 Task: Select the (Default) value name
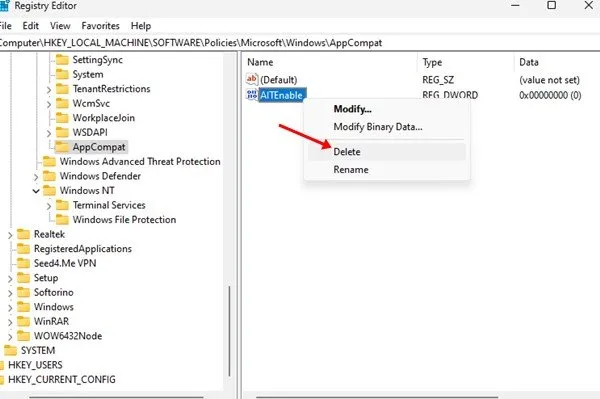pos(279,80)
